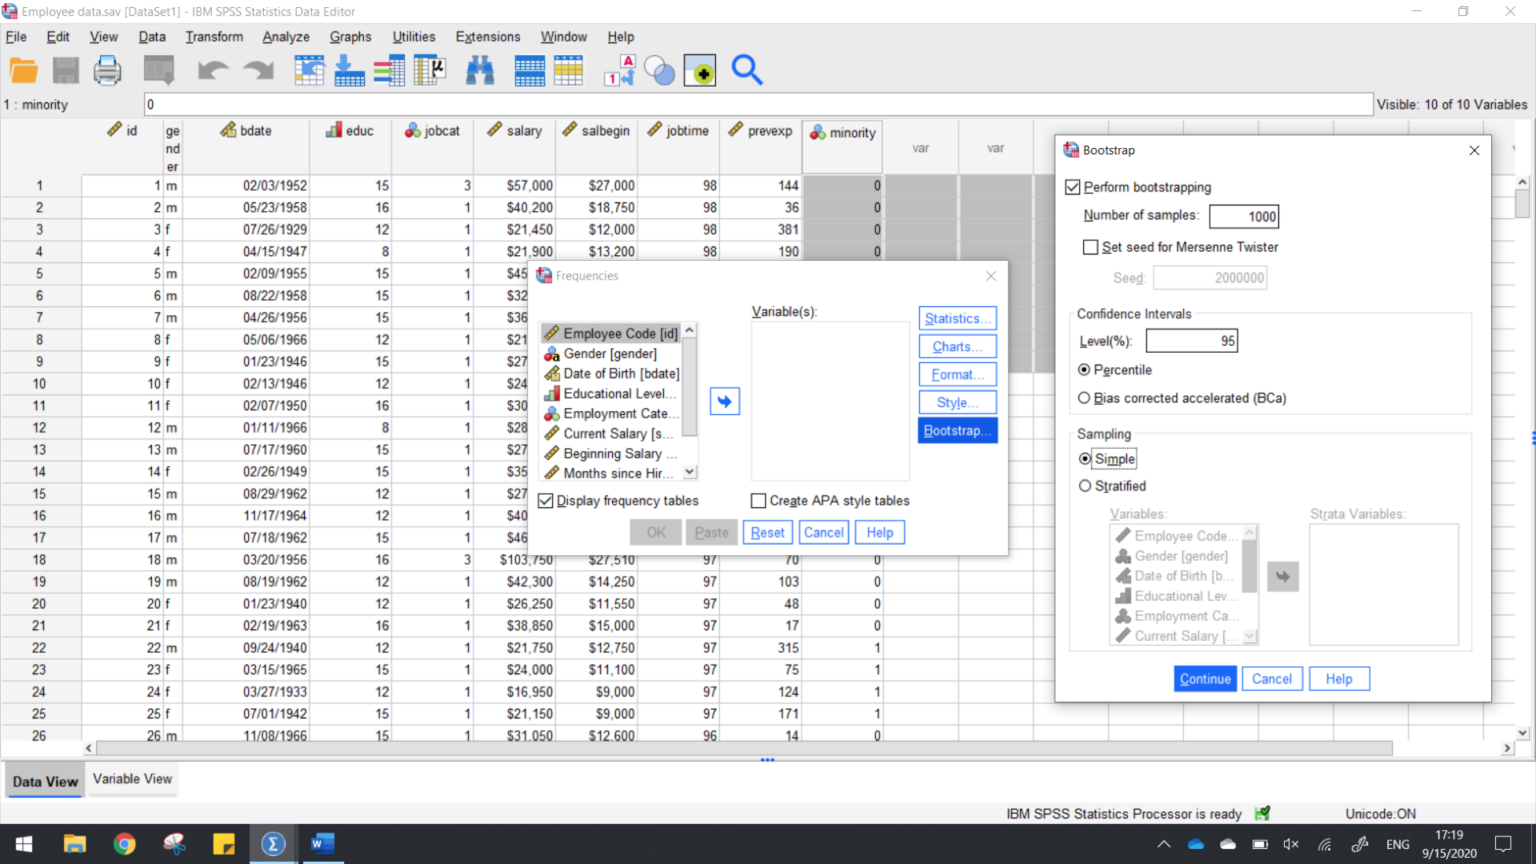Save the dataset using the disk icon

click(64, 70)
